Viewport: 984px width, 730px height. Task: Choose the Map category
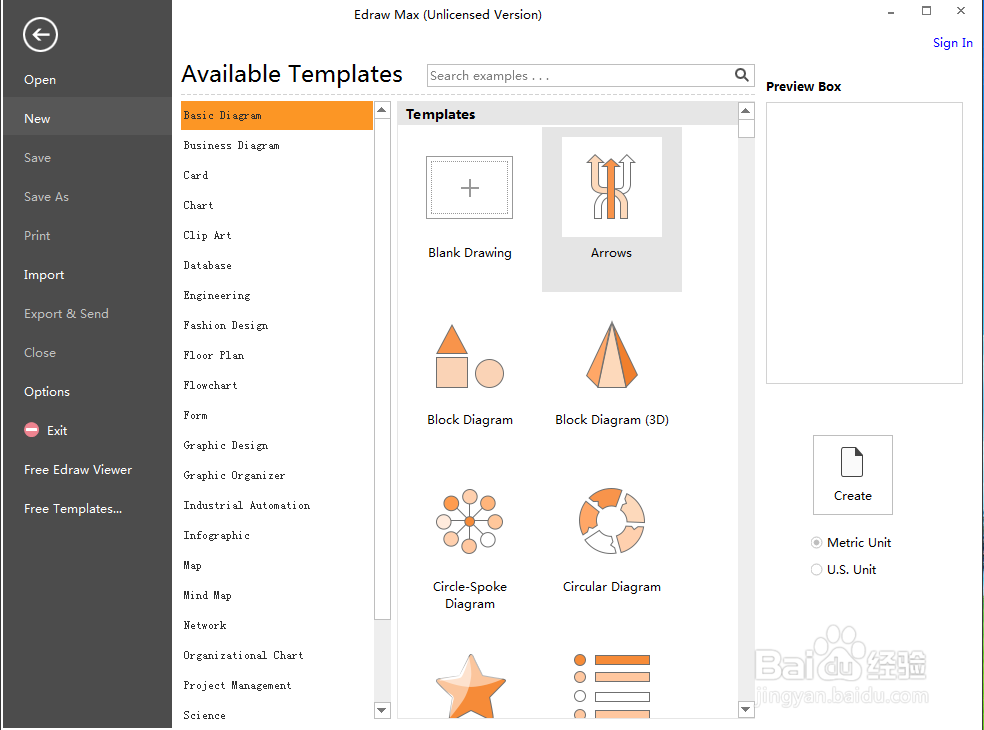pos(193,566)
